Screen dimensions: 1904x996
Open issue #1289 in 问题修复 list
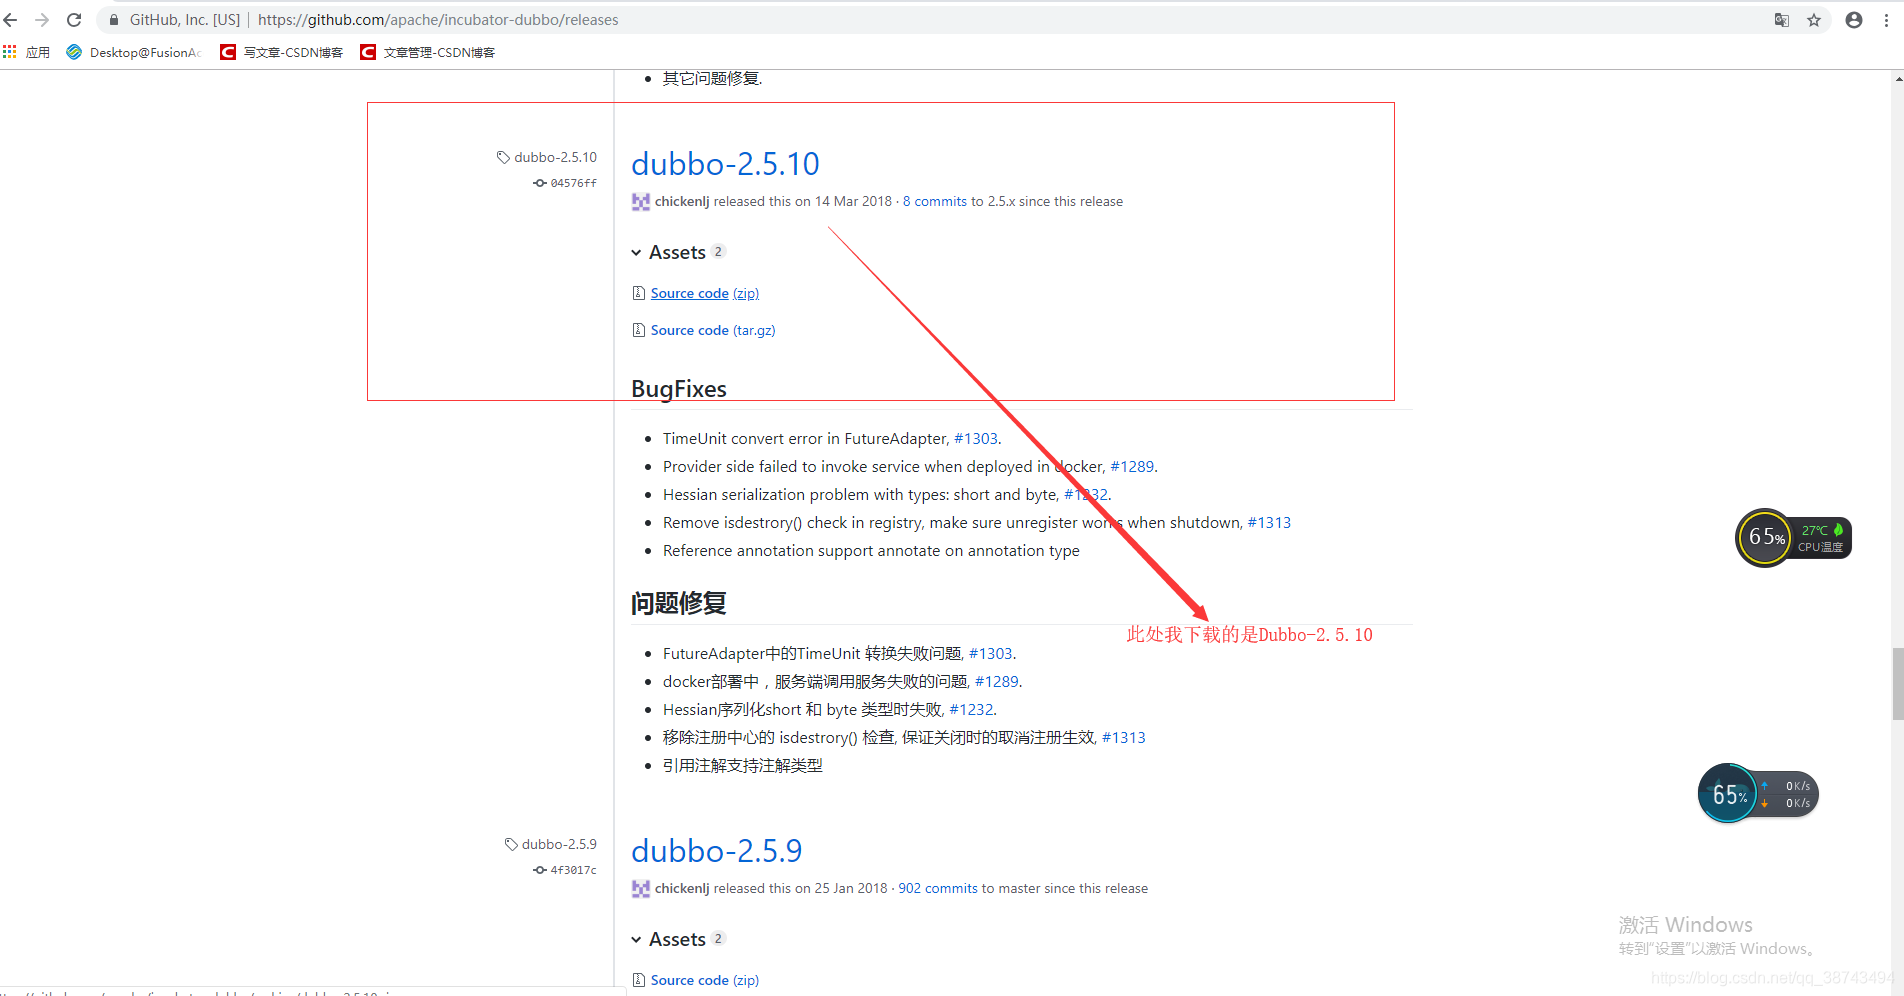click(997, 681)
